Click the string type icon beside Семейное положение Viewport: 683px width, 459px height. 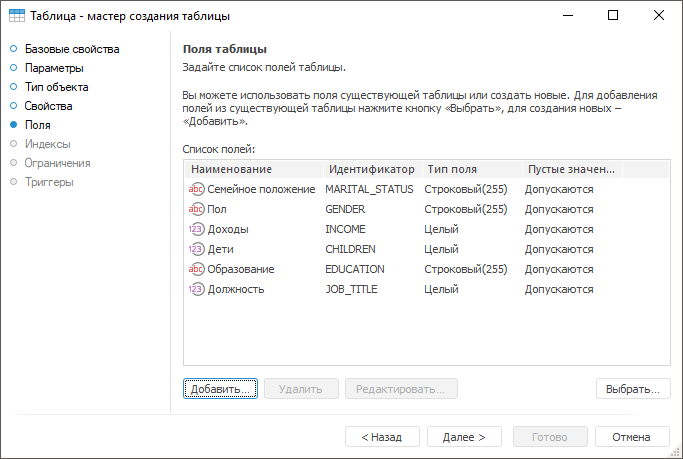(x=196, y=189)
